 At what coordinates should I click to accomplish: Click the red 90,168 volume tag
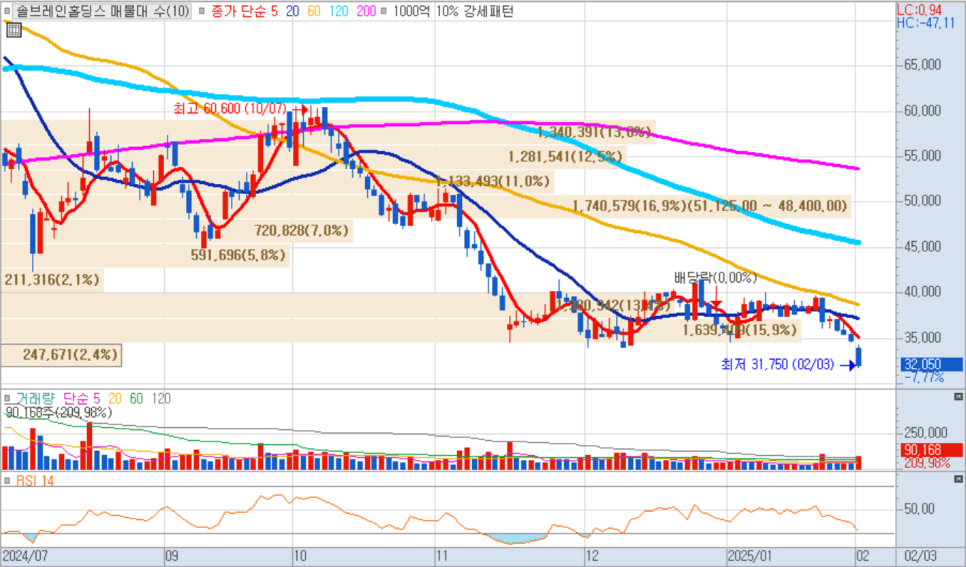coord(932,451)
